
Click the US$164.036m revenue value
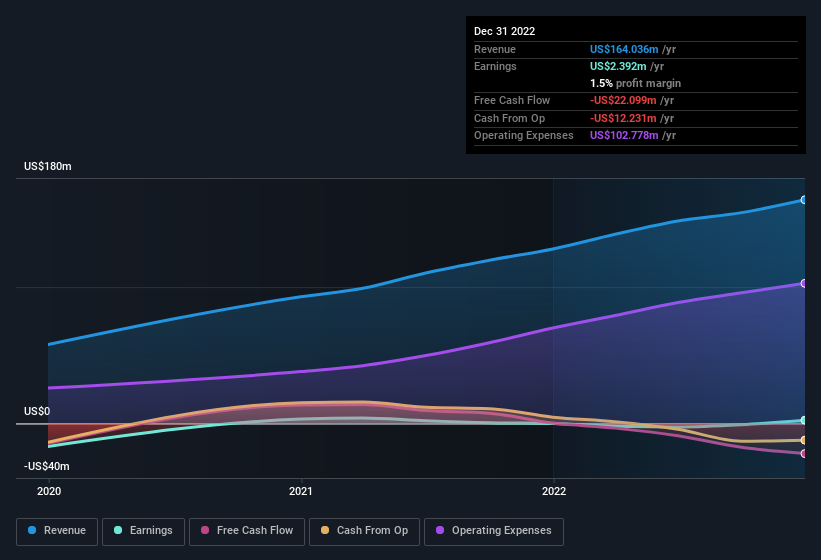coord(624,49)
